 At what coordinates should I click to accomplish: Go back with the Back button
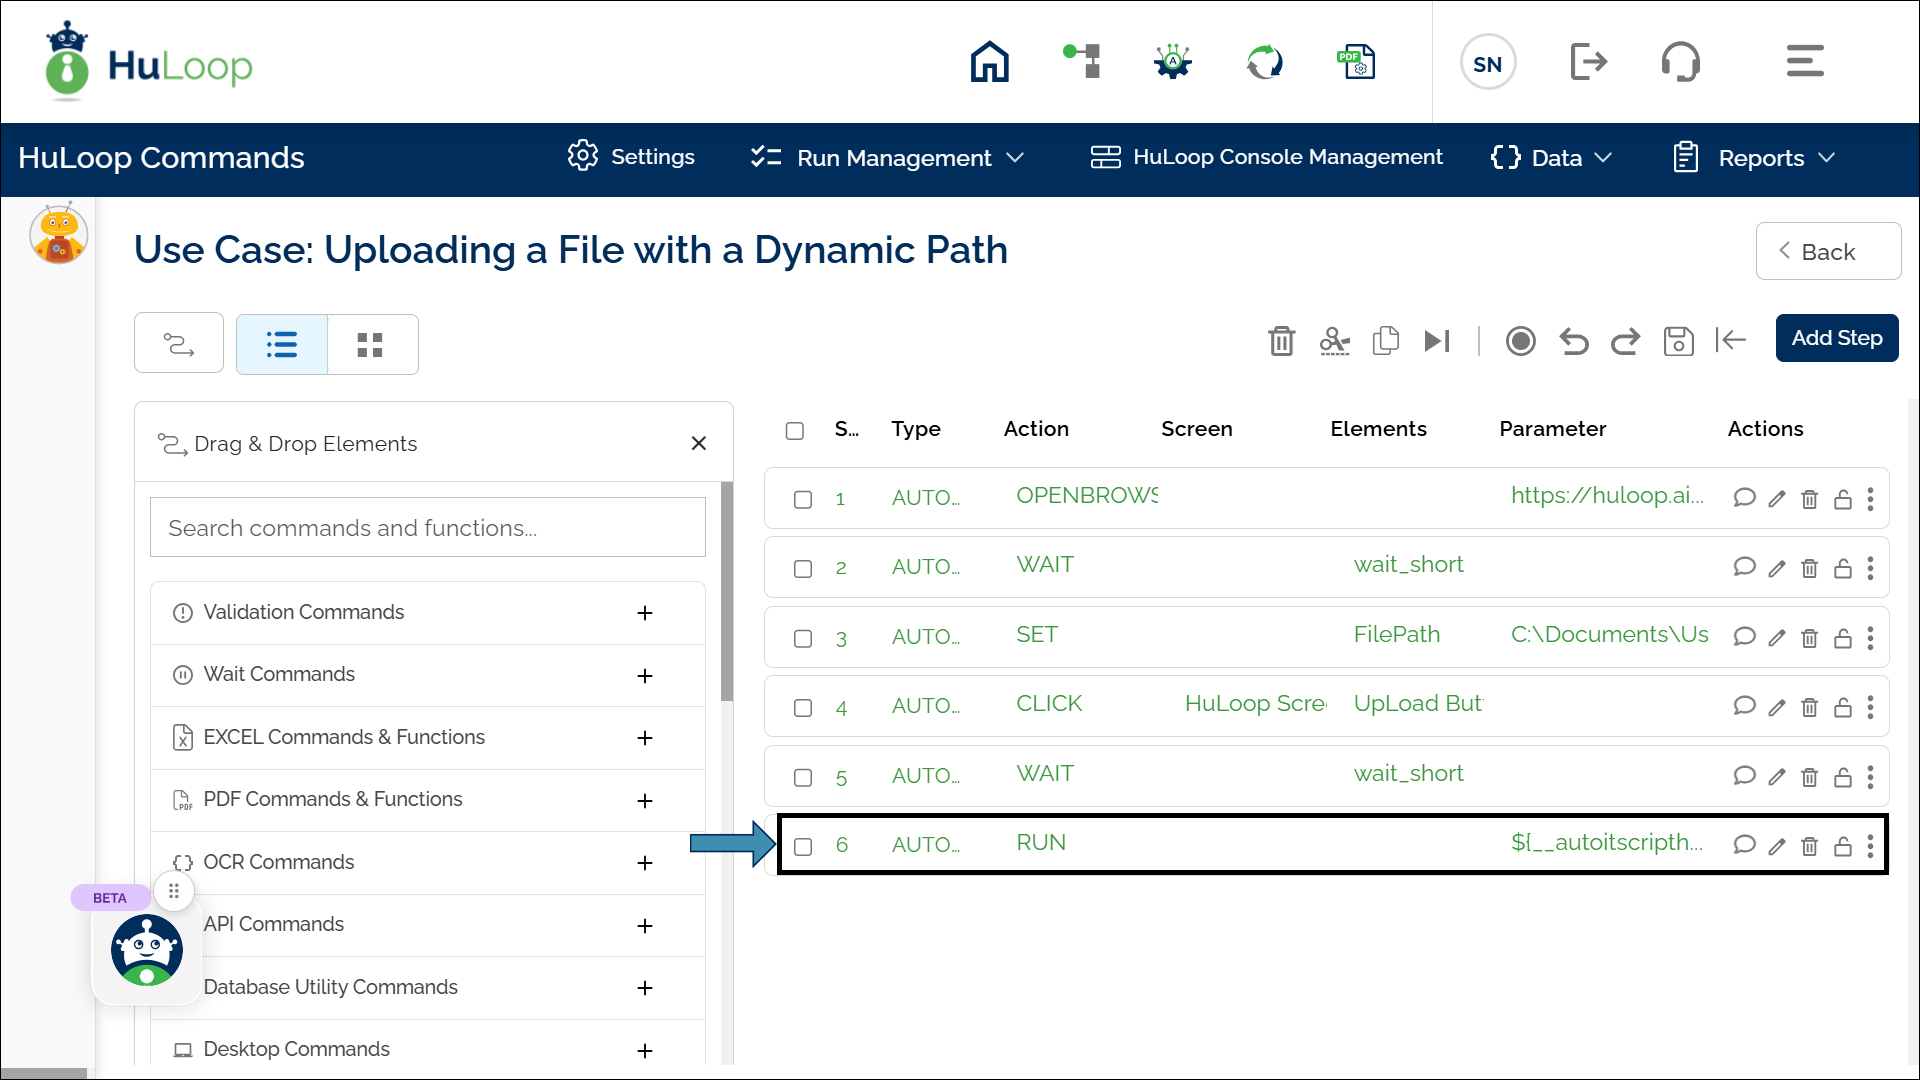click(x=1827, y=252)
